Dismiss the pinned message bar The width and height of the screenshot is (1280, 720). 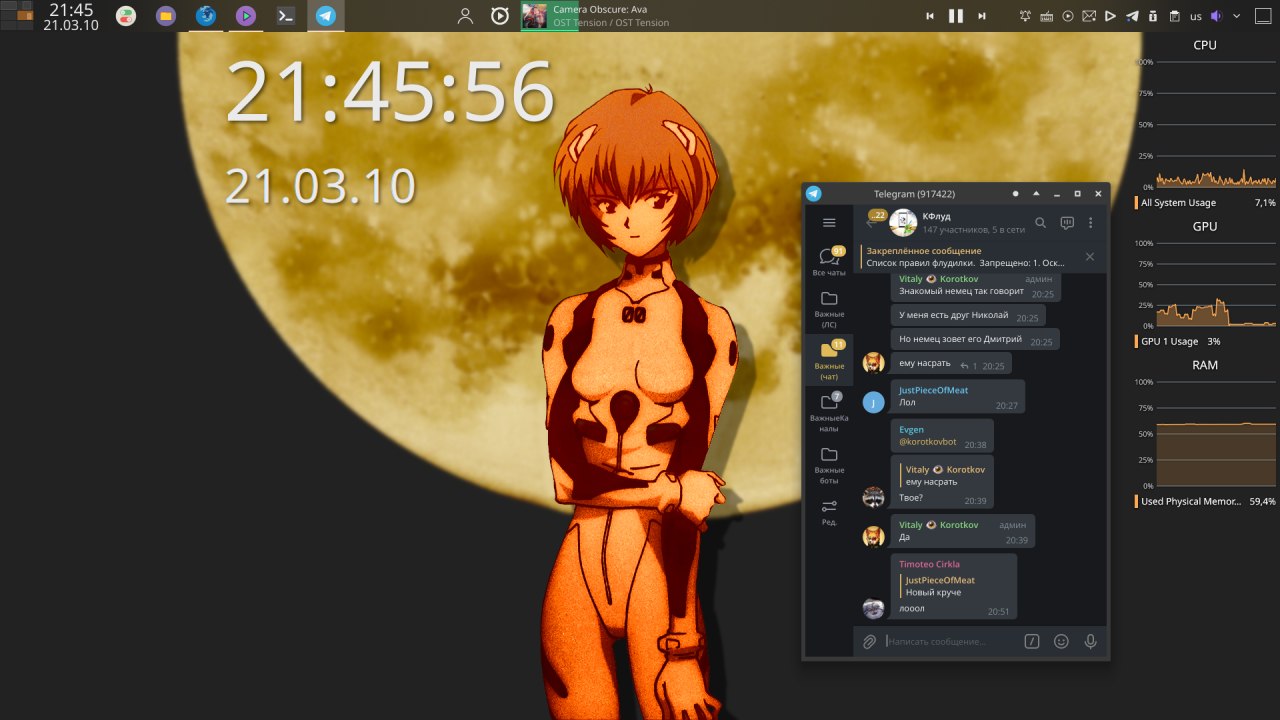1090,257
